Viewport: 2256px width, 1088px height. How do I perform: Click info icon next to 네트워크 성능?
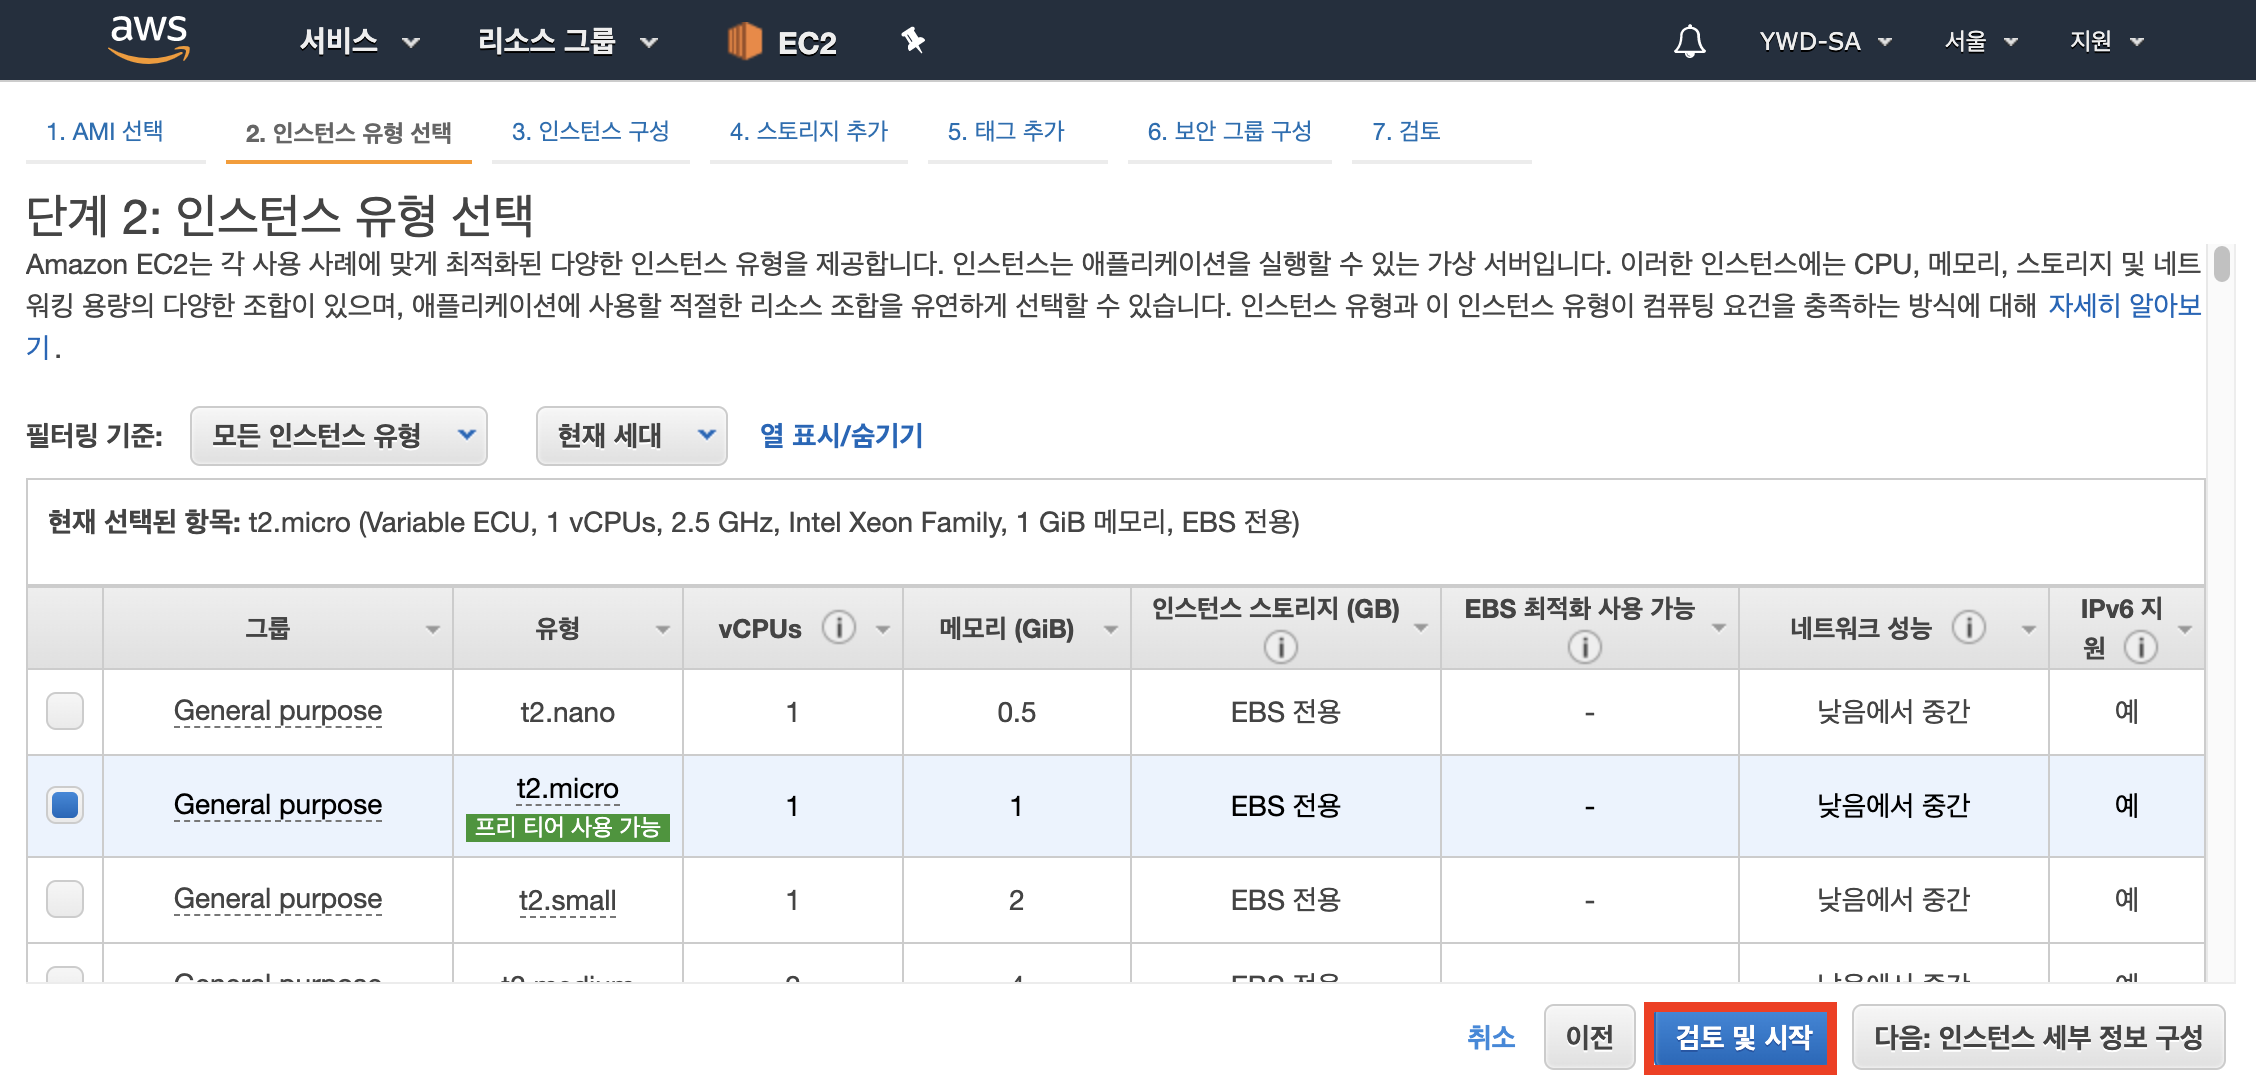pos(1968,628)
